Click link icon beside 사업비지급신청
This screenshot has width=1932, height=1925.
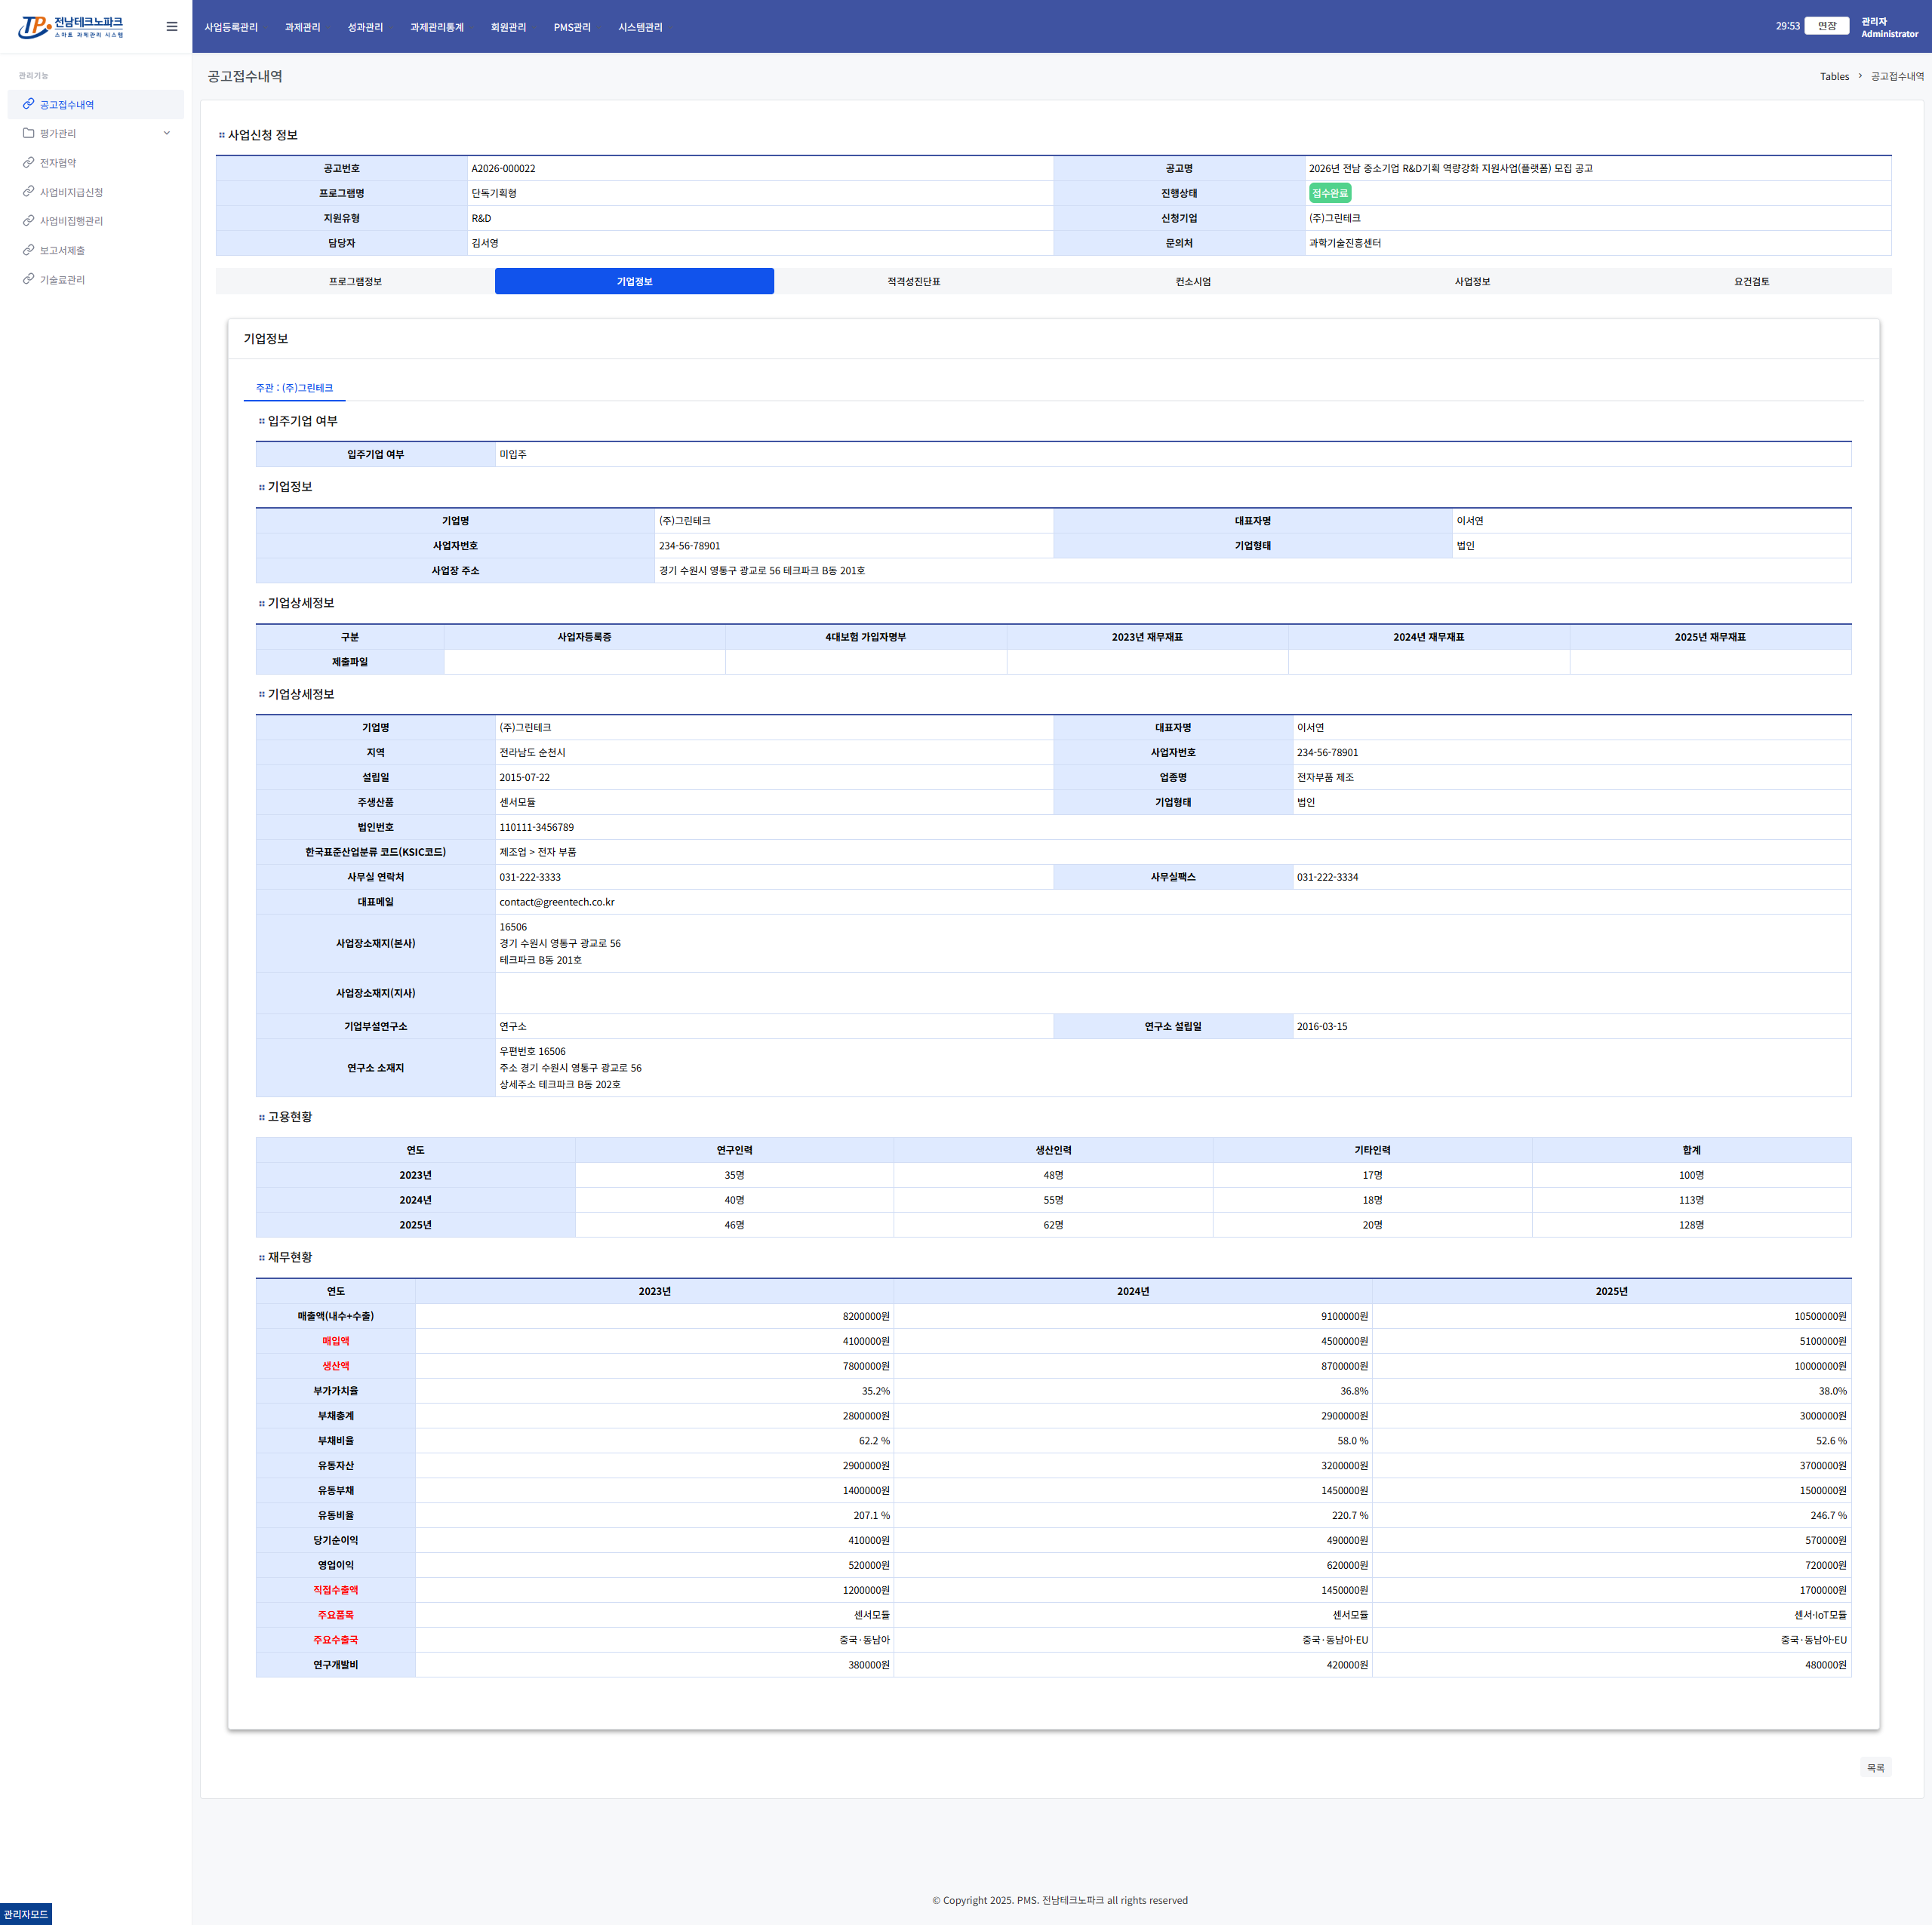pyautogui.click(x=29, y=192)
